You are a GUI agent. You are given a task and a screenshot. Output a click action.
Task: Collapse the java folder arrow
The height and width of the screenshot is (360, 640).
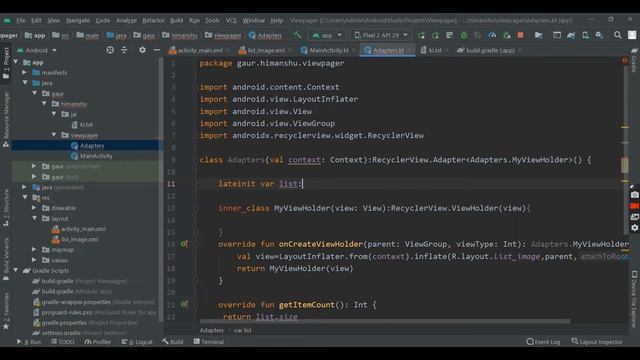(x=25, y=83)
